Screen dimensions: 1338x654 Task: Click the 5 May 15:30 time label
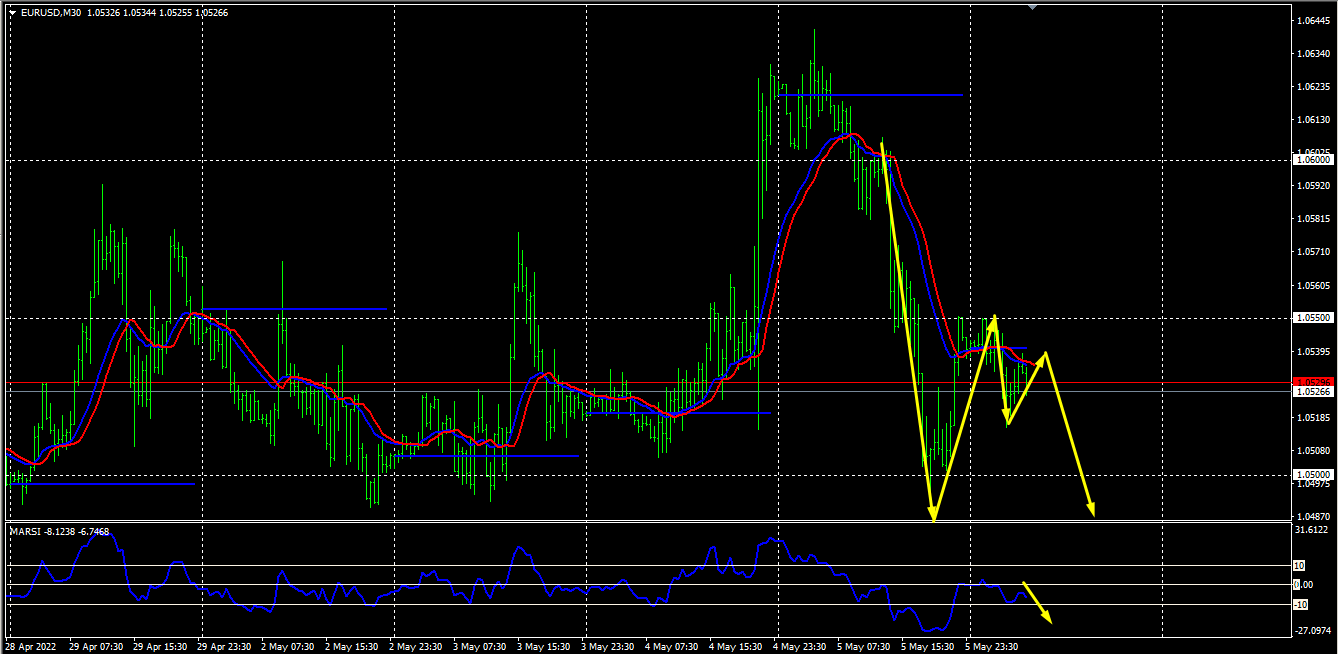pos(926,647)
